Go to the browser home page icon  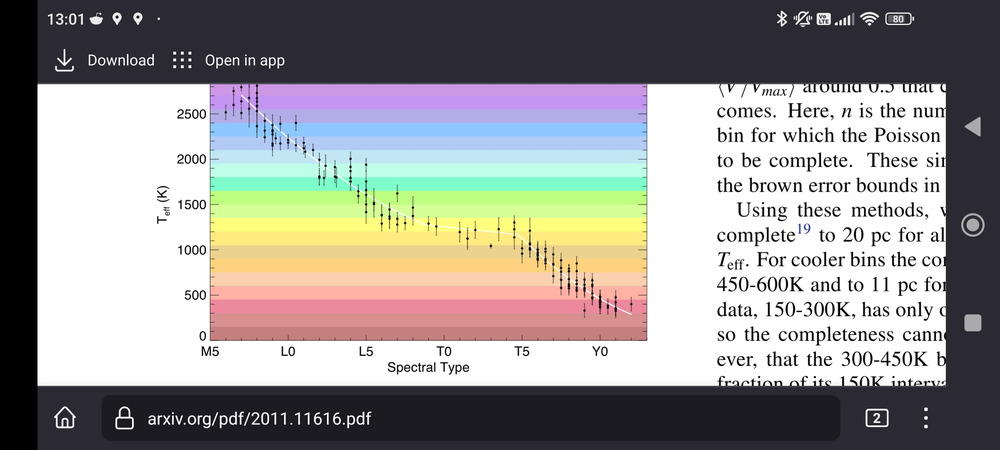[66, 417]
